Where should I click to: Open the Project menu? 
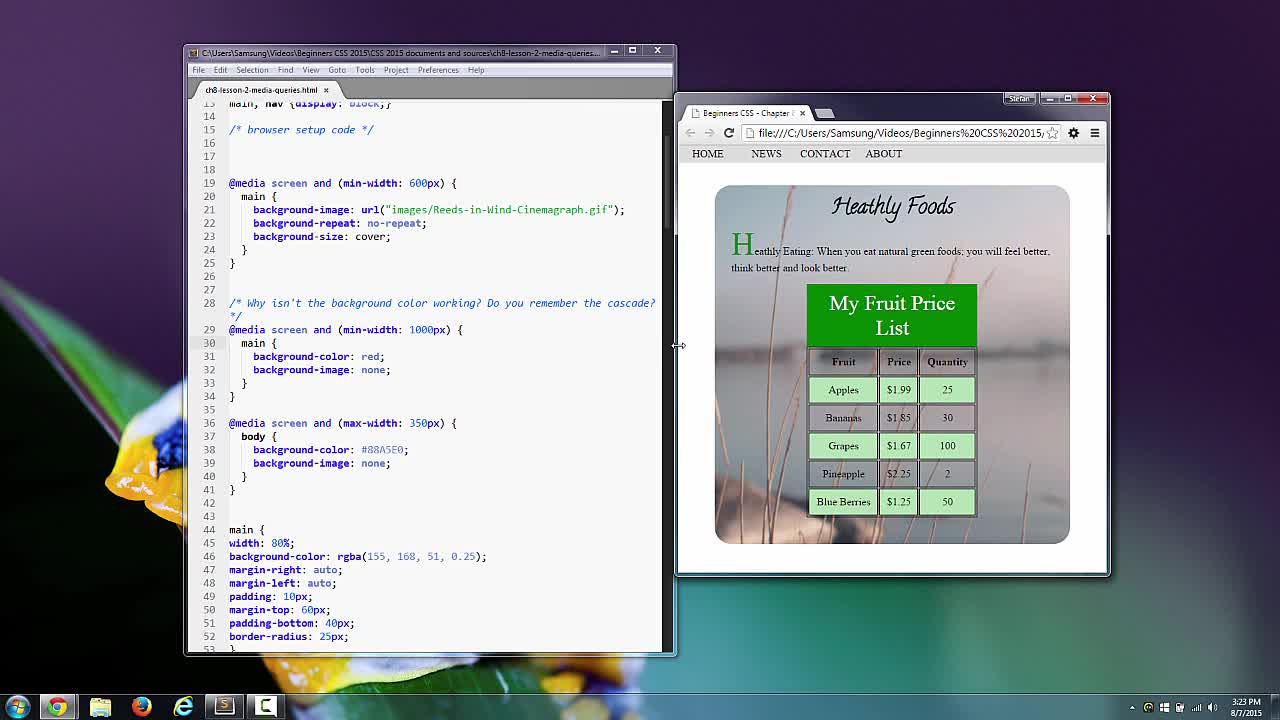[396, 70]
